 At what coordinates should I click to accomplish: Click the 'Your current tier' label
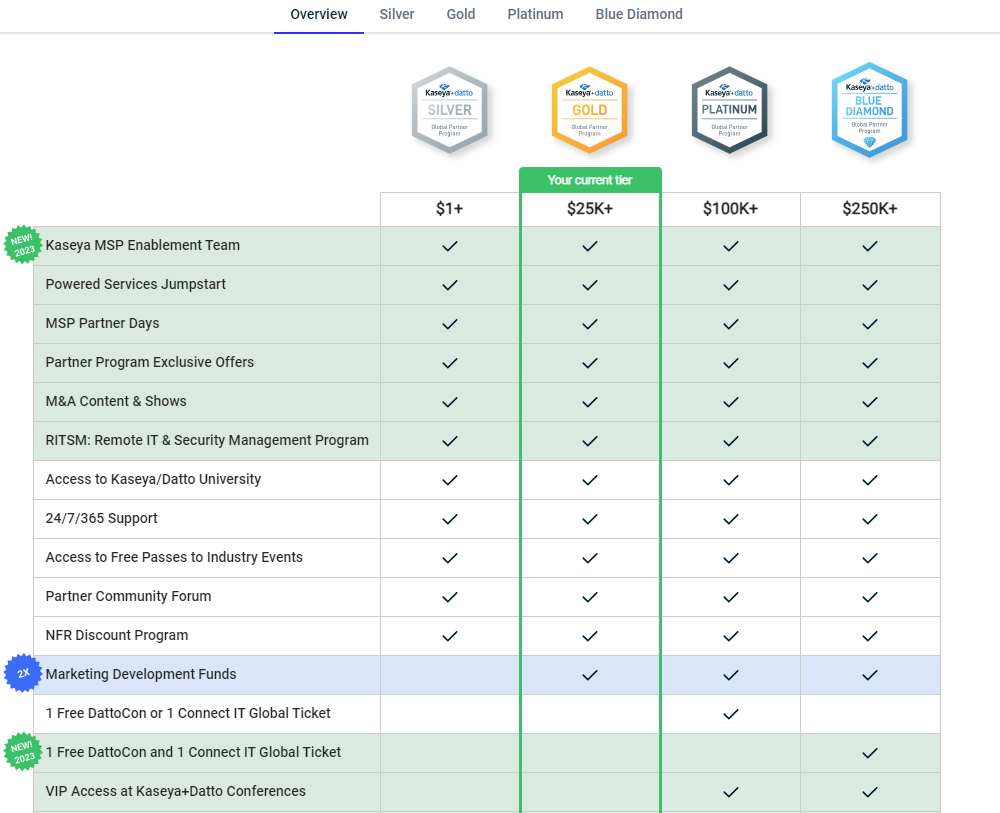[x=590, y=180]
